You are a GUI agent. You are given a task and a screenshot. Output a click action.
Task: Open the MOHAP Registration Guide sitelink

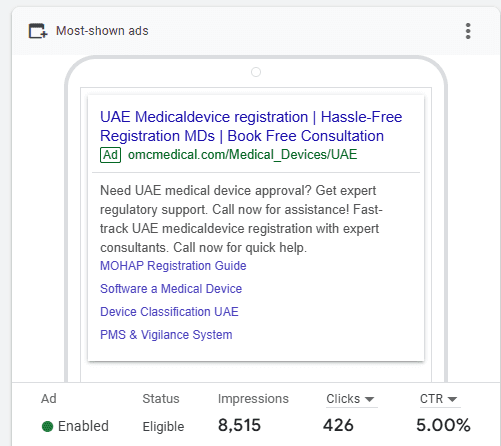pyautogui.click(x=173, y=266)
